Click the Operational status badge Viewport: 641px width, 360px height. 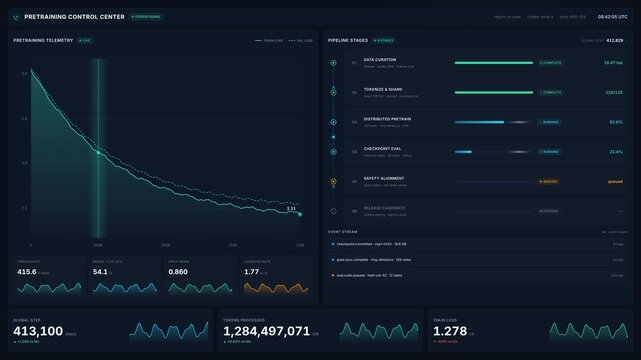[x=146, y=17]
